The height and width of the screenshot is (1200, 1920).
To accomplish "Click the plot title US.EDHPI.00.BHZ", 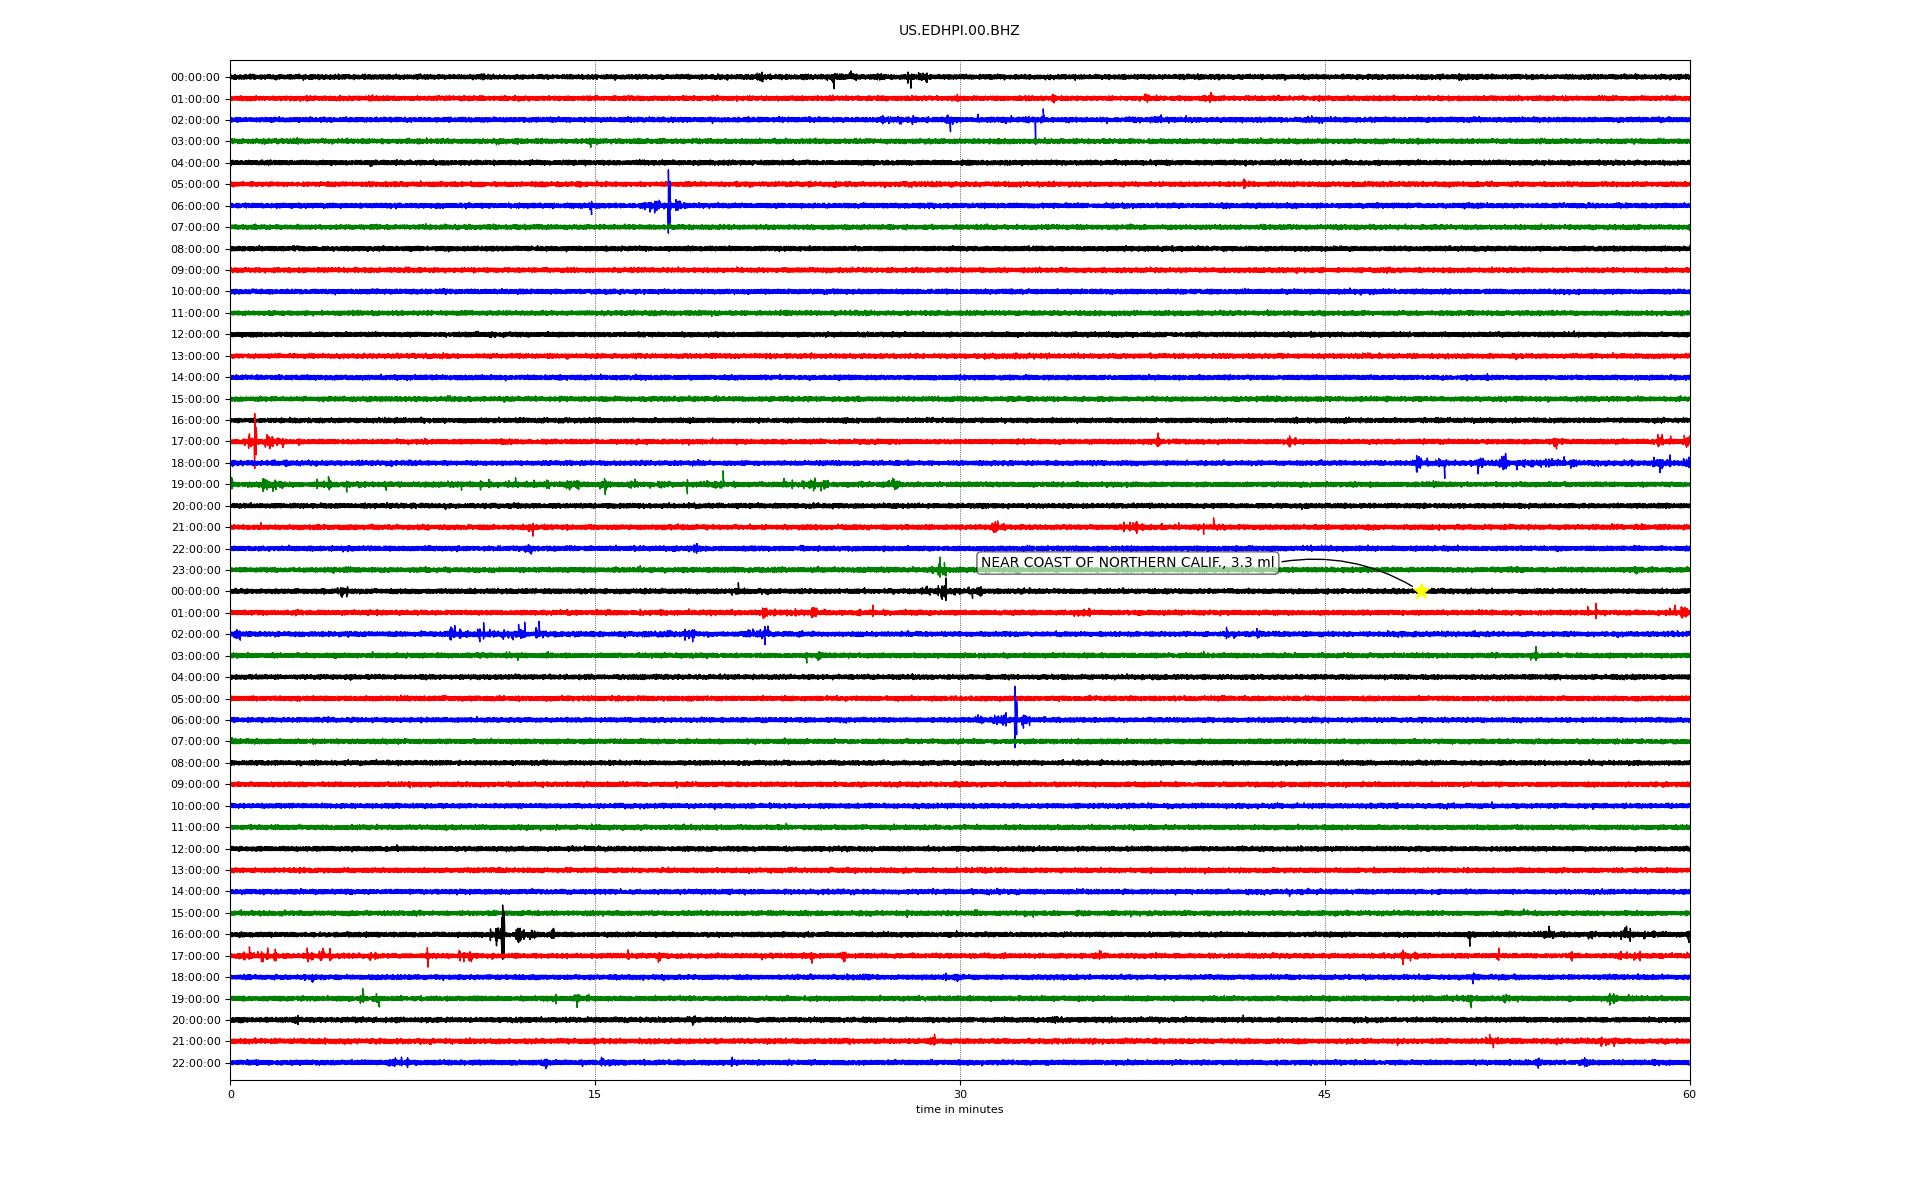I will (x=958, y=31).
